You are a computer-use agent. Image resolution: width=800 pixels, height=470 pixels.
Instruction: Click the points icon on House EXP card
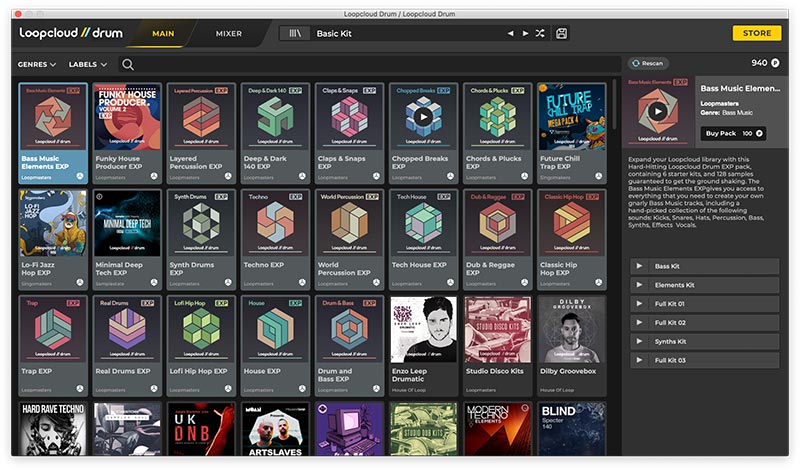(x=302, y=388)
